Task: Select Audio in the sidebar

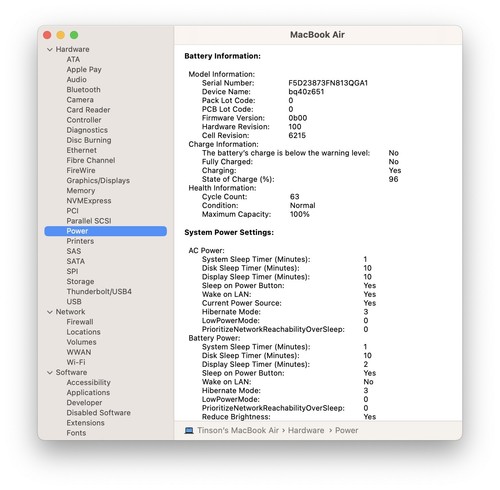Action: click(x=76, y=79)
